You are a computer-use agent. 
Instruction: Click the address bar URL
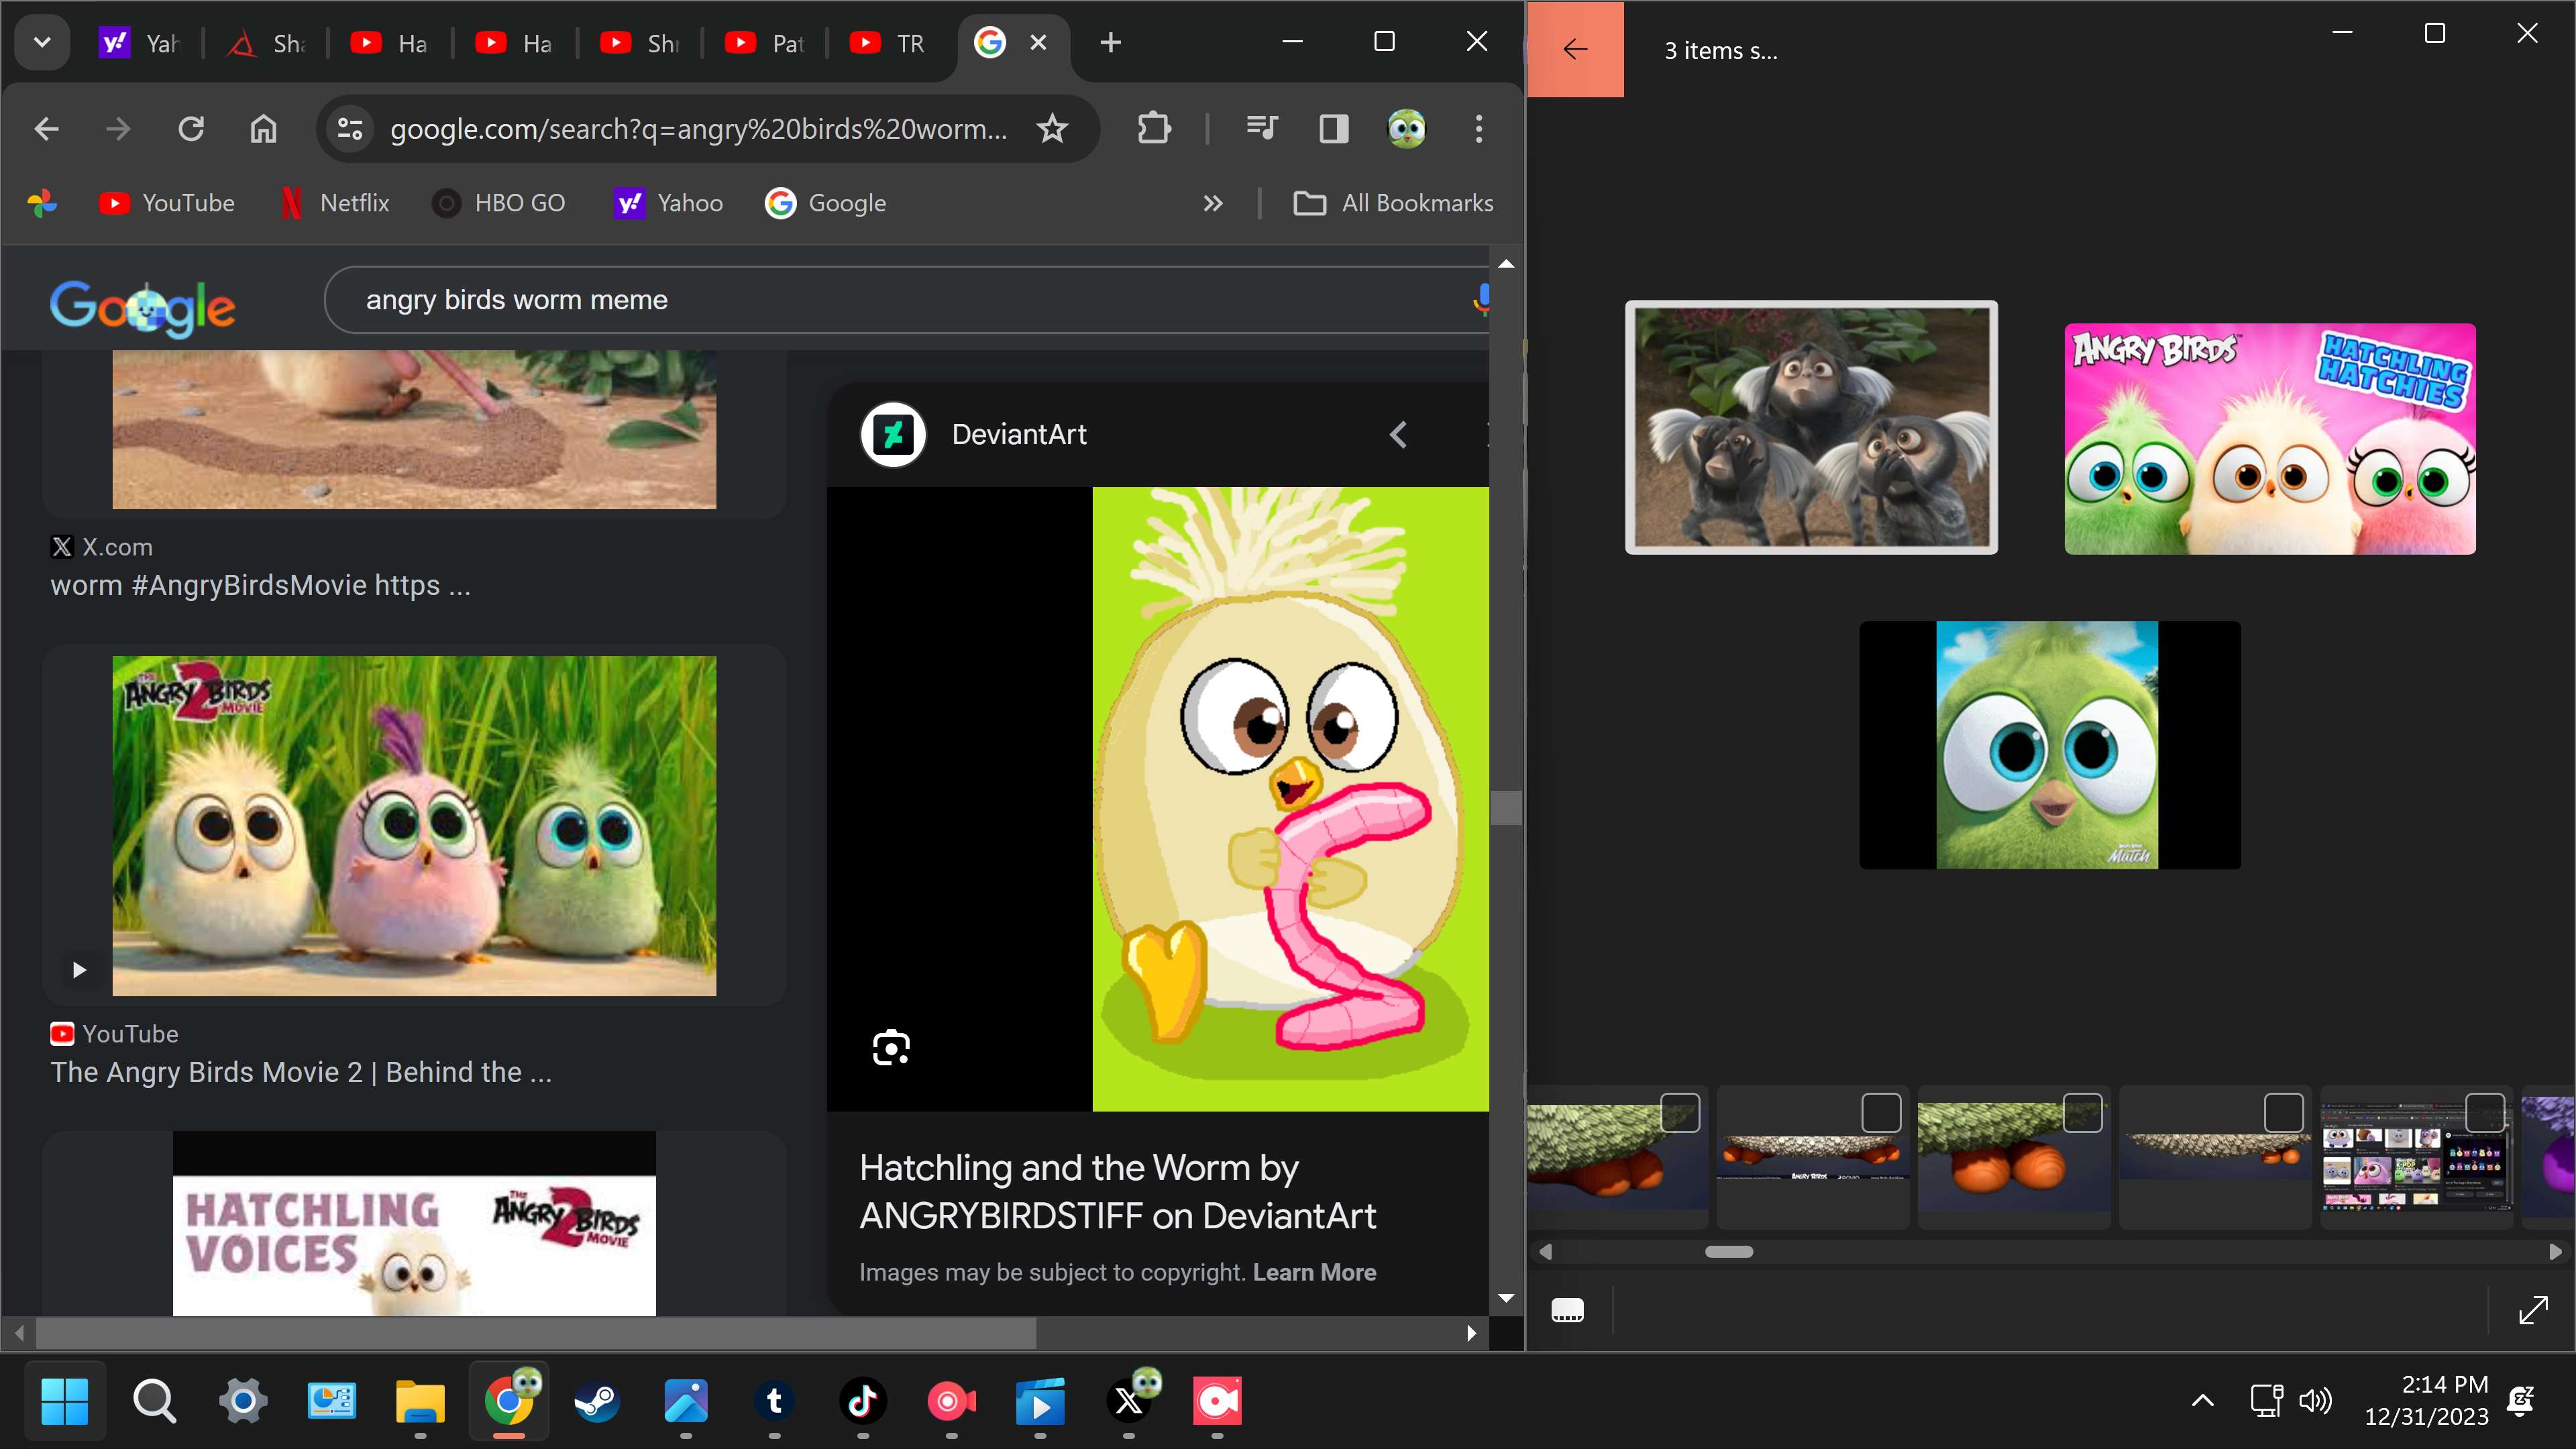pos(698,129)
